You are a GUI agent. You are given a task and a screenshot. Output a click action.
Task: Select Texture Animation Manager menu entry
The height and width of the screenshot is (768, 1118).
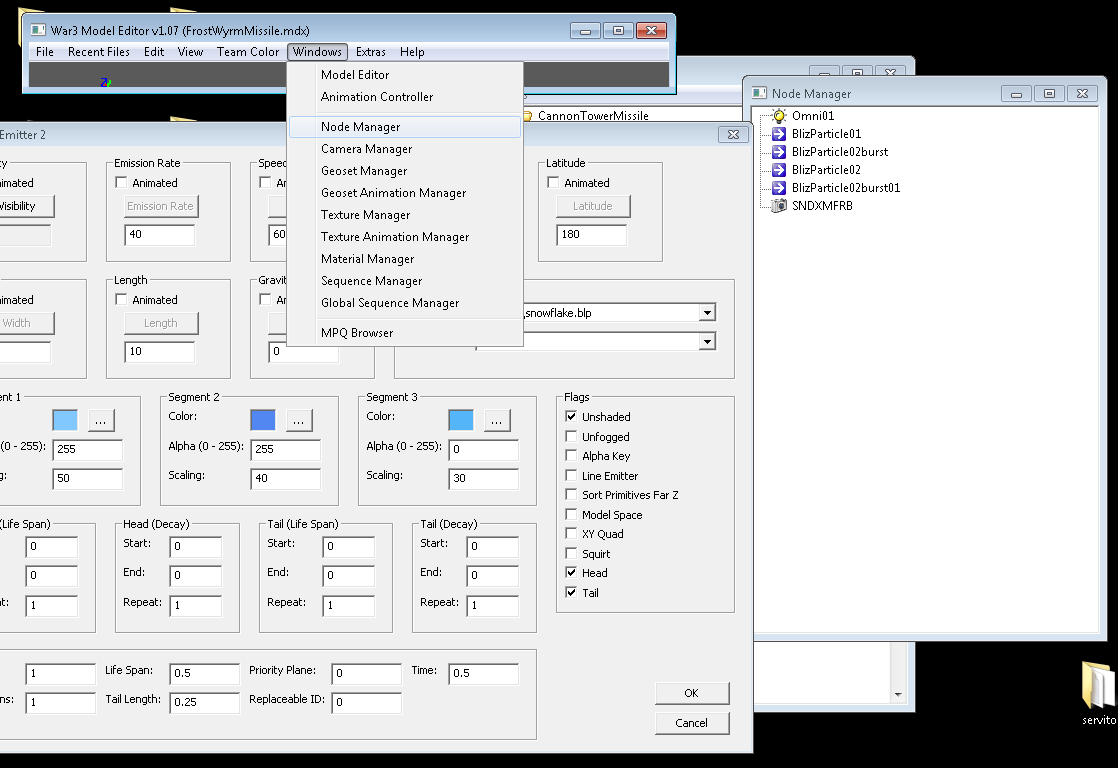tap(405, 237)
